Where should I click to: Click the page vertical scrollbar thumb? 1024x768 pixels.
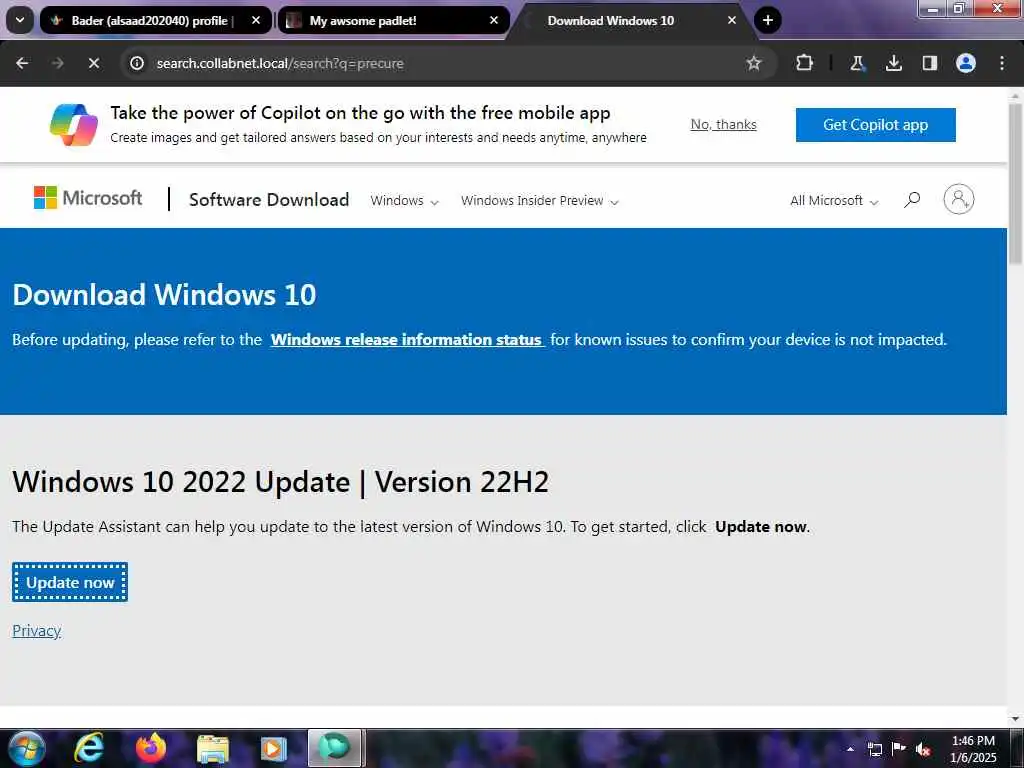[1016, 183]
